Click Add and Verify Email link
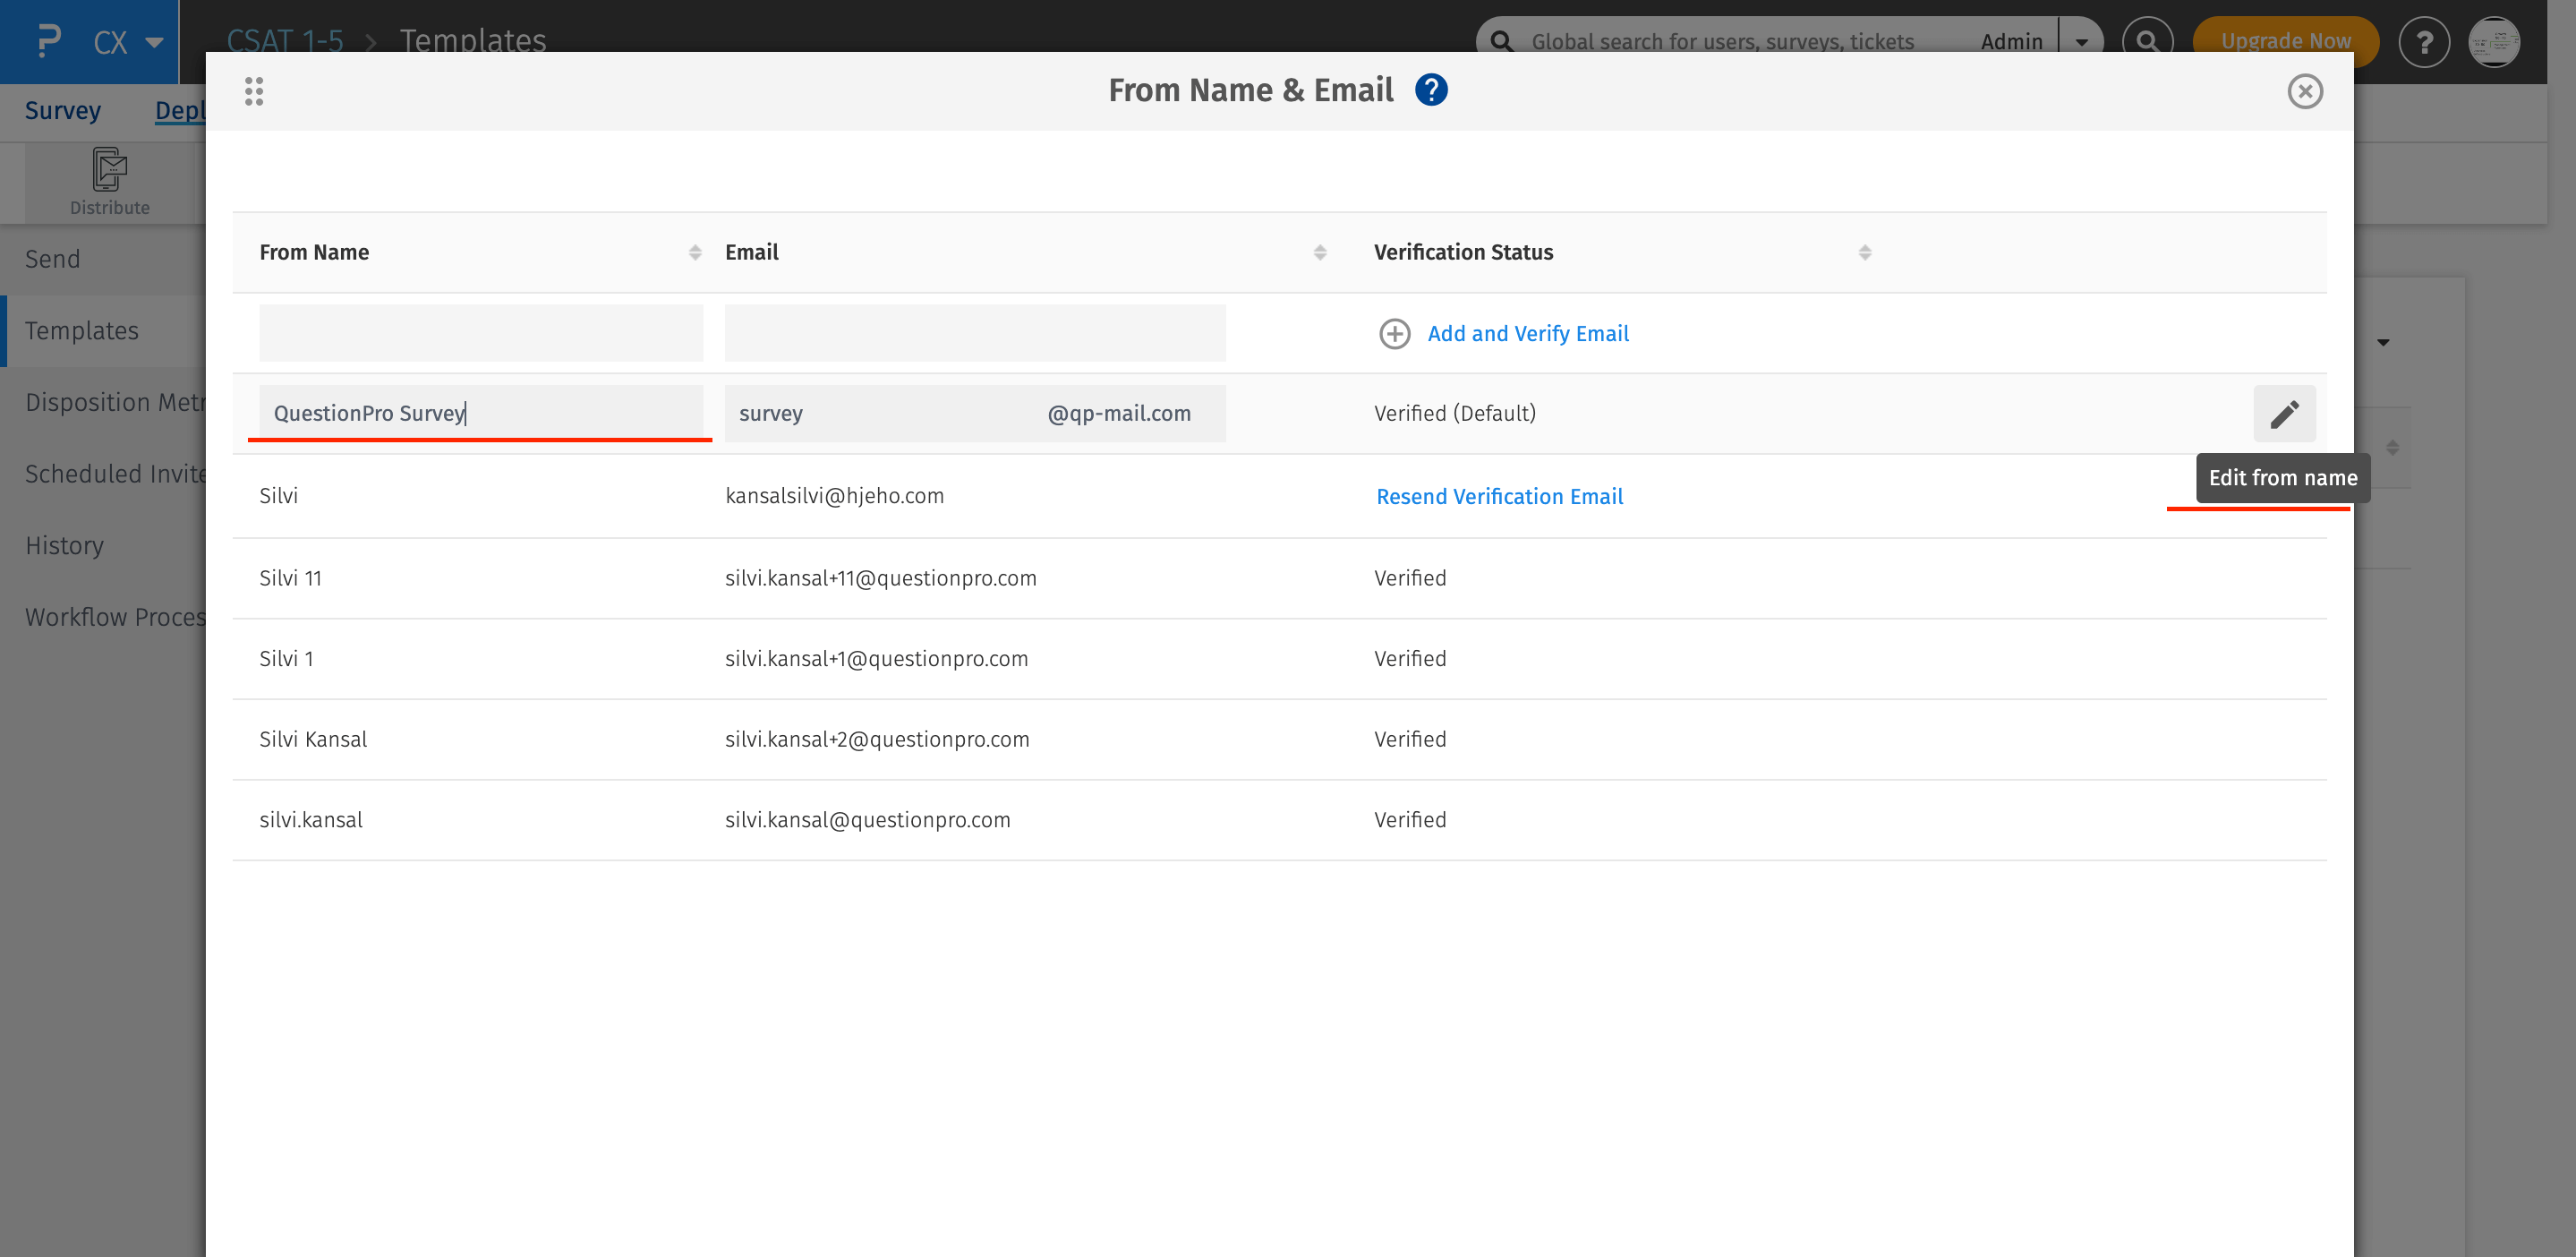 [x=1527, y=333]
